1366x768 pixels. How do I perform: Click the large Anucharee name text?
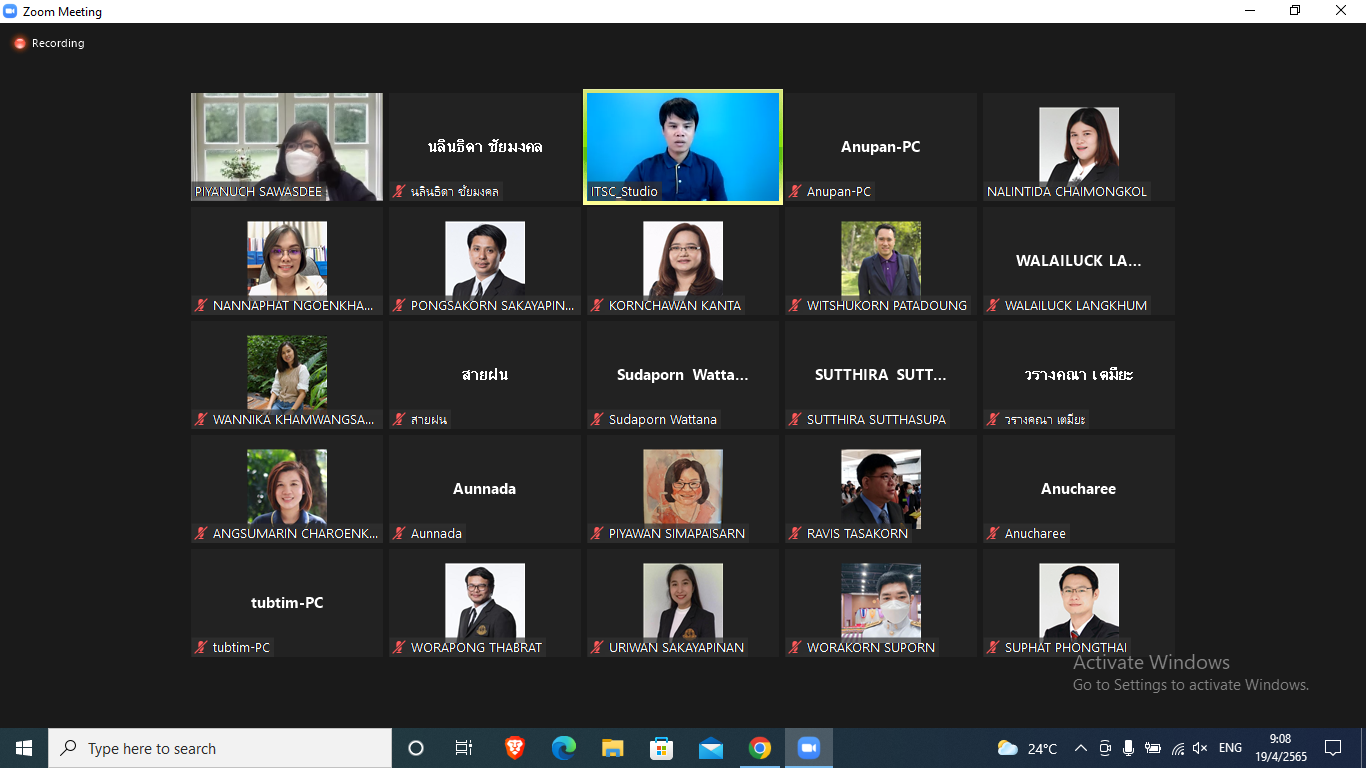click(1079, 489)
